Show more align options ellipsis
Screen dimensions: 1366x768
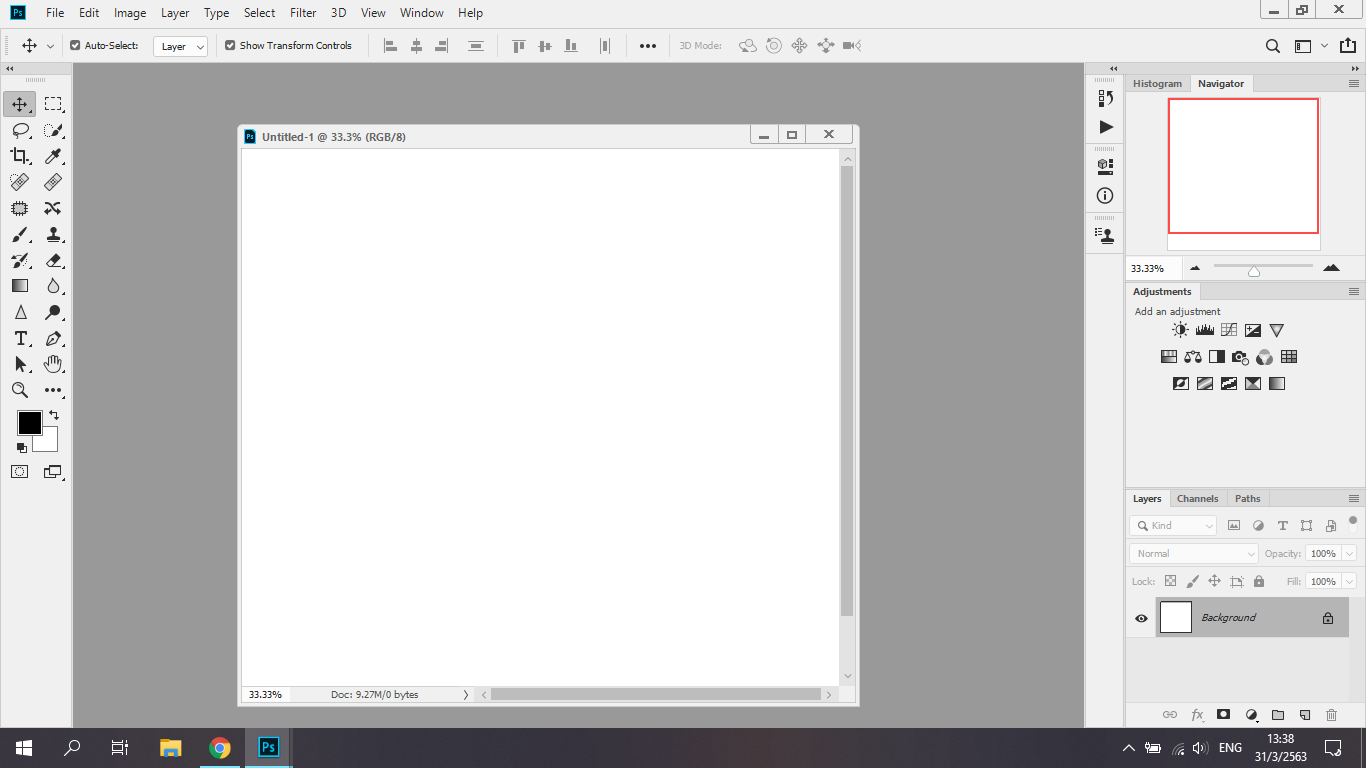[648, 46]
